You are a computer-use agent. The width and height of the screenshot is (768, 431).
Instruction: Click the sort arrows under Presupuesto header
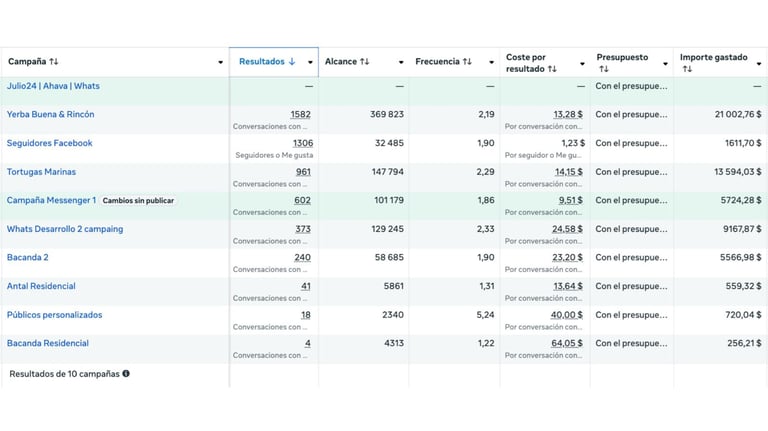pyautogui.click(x=603, y=69)
